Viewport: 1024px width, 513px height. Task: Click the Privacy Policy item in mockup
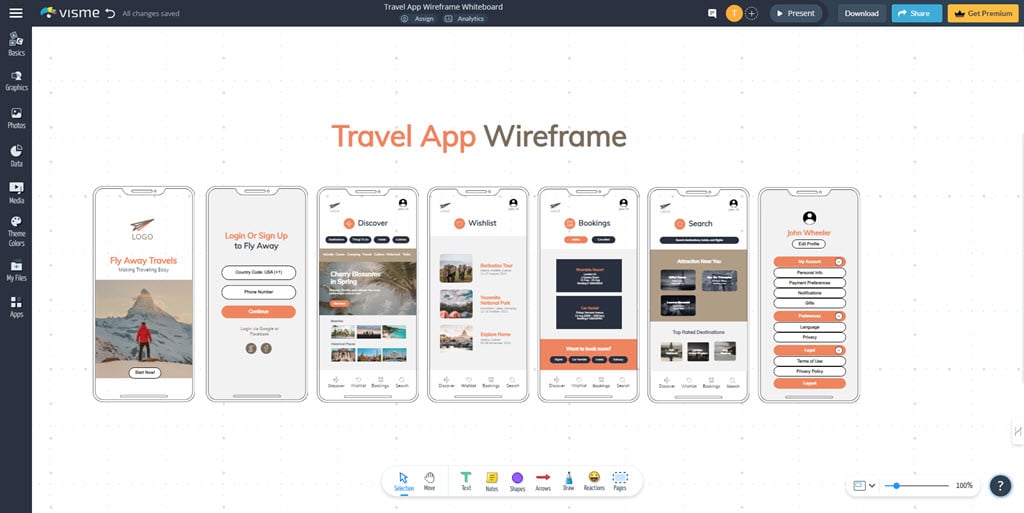click(x=810, y=371)
